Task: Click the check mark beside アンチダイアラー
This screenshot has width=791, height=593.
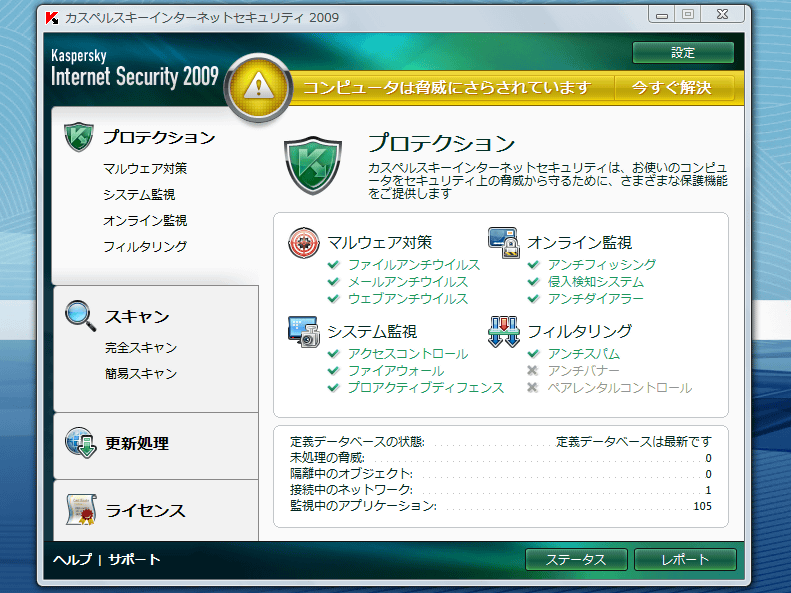Action: pos(534,299)
